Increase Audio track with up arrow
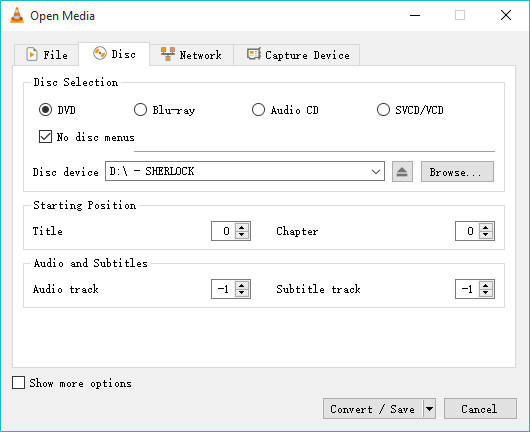Image resolution: width=530 pixels, height=432 pixels. click(x=242, y=285)
